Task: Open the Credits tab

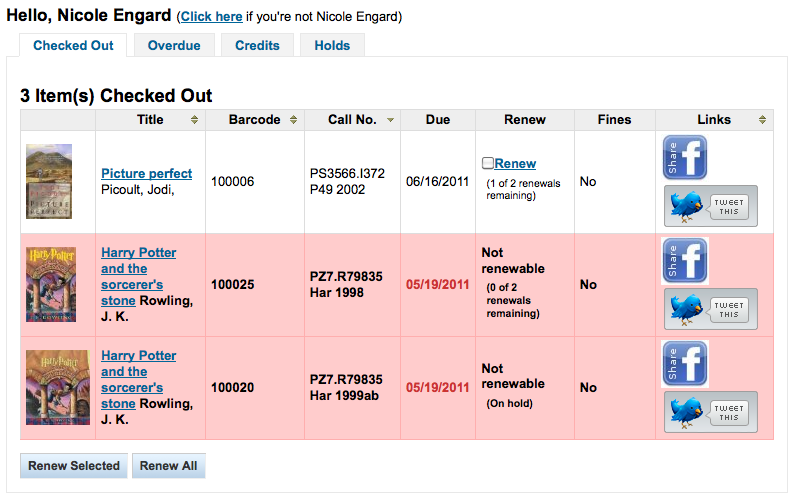Action: [257, 46]
